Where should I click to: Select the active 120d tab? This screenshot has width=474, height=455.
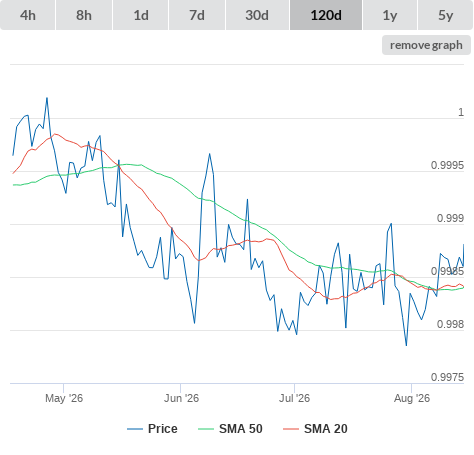(326, 15)
